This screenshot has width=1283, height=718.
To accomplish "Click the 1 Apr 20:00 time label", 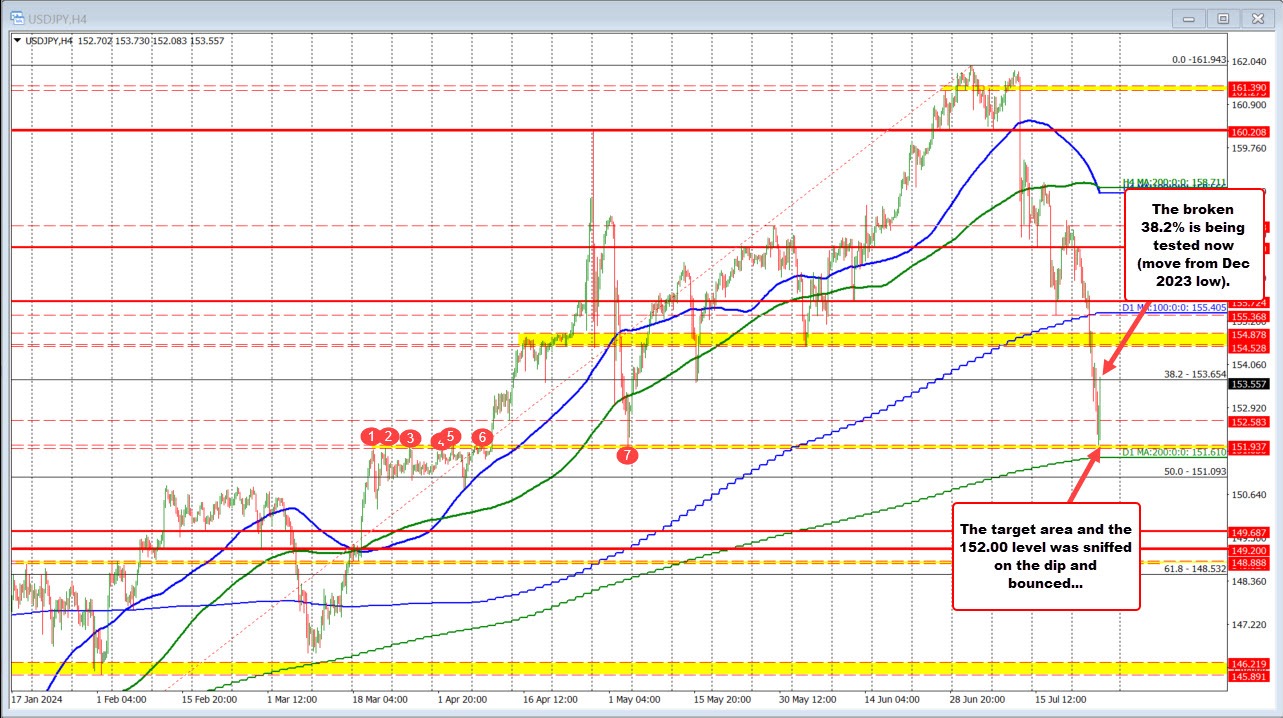I will click(x=462, y=698).
